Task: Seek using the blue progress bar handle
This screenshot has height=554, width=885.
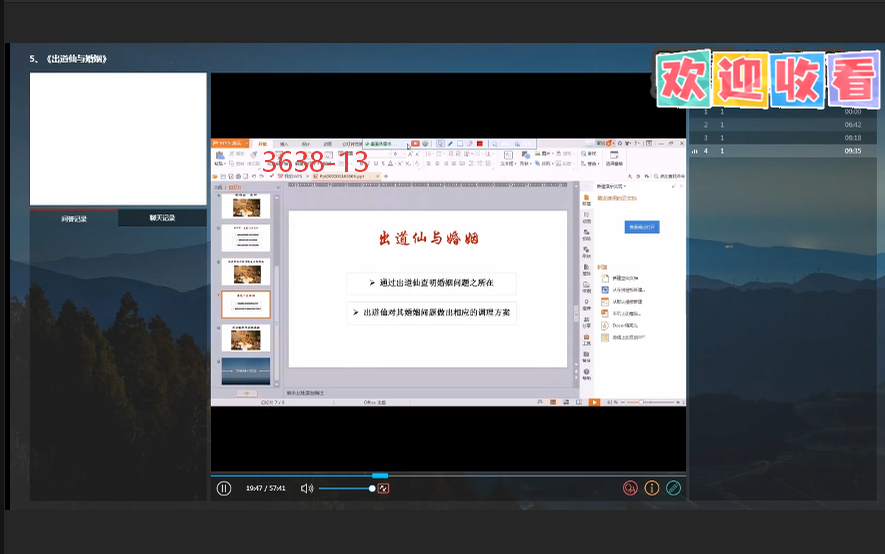Action: pyautogui.click(x=380, y=475)
